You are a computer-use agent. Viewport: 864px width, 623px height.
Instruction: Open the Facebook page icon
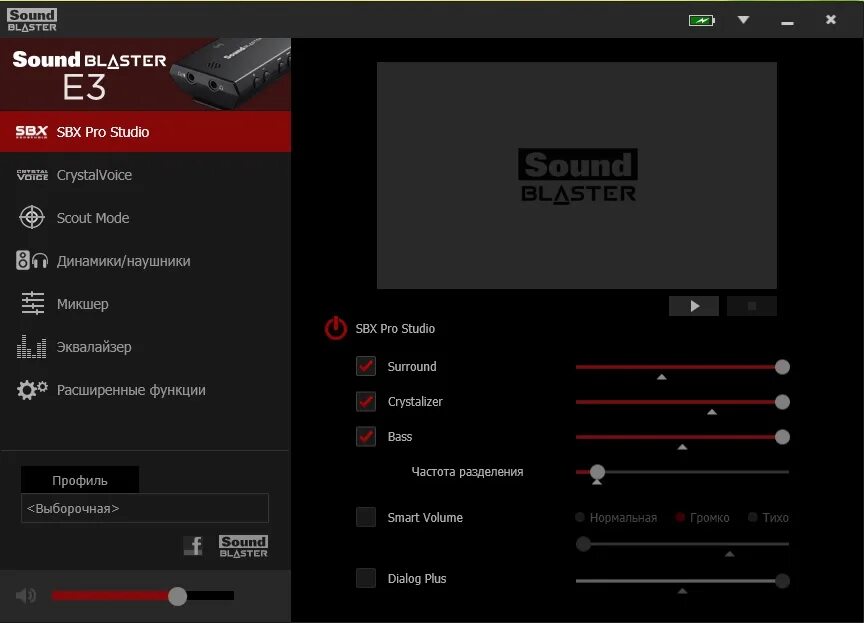coord(193,546)
